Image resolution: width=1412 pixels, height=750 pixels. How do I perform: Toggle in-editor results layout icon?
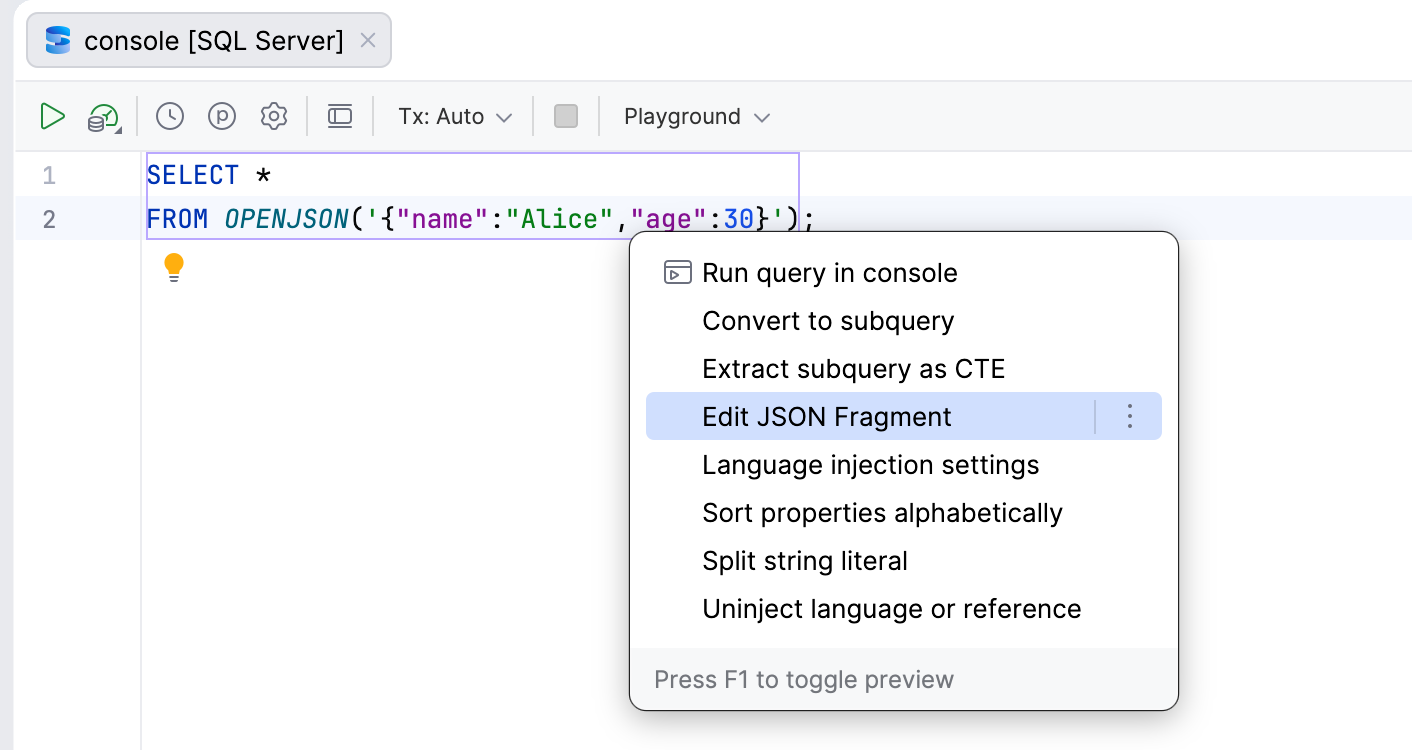340,117
